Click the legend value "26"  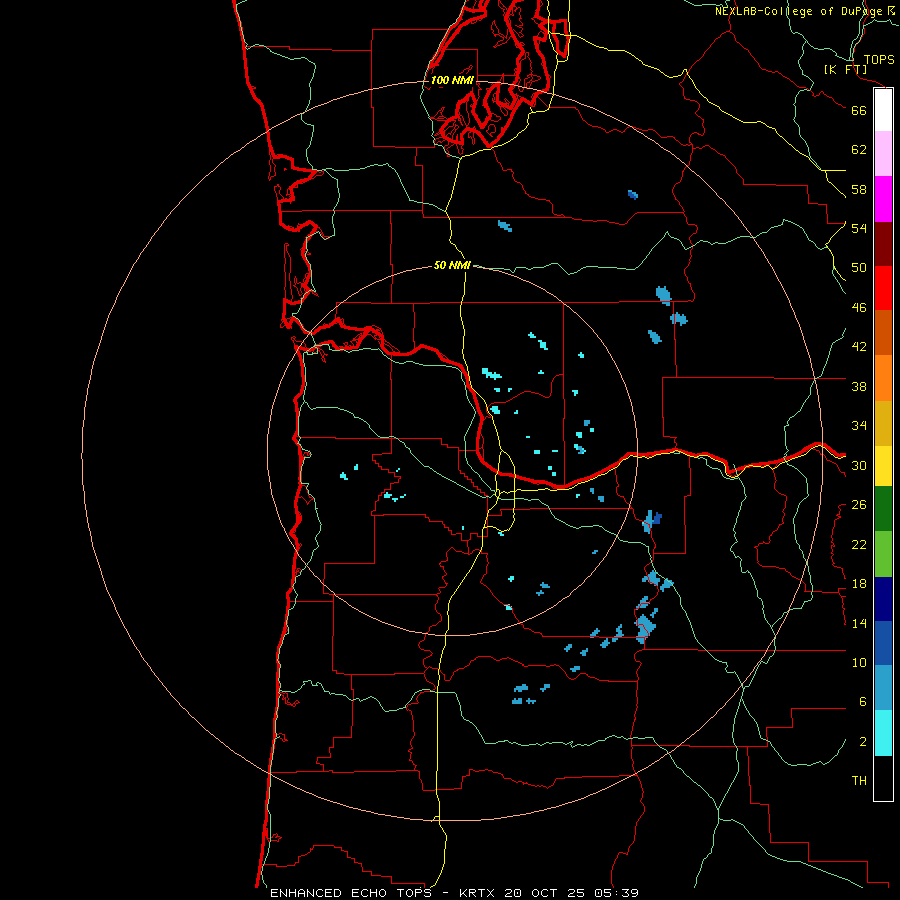pyautogui.click(x=859, y=505)
